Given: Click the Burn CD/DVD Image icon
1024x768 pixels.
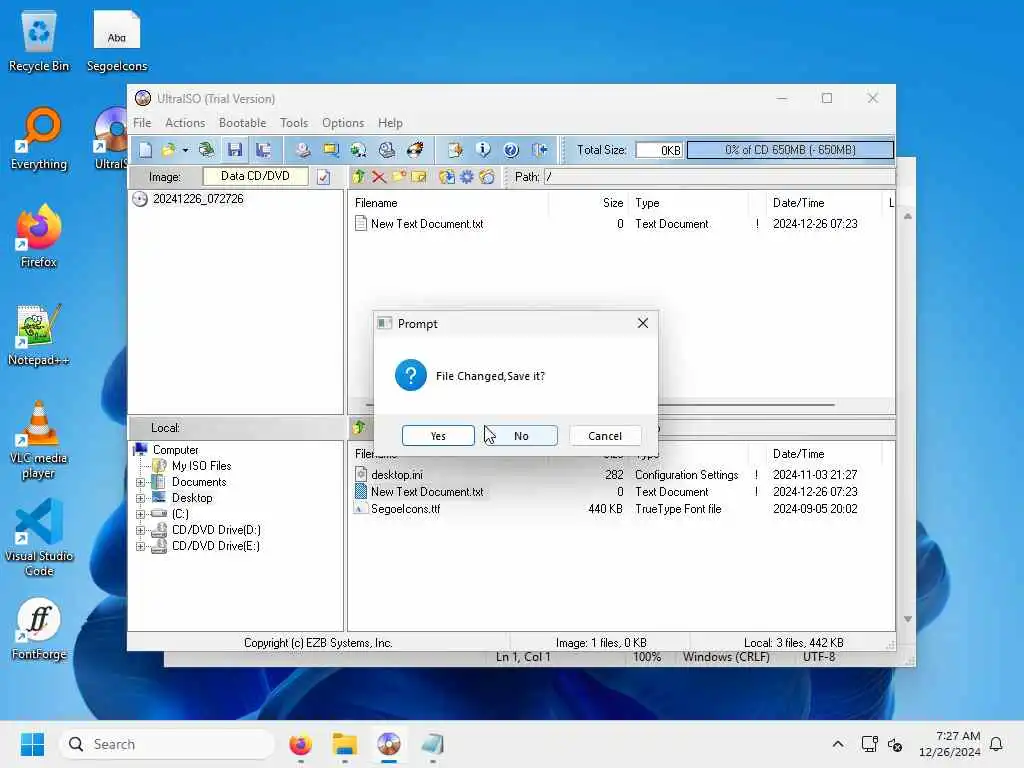Looking at the screenshot, I should tap(415, 150).
